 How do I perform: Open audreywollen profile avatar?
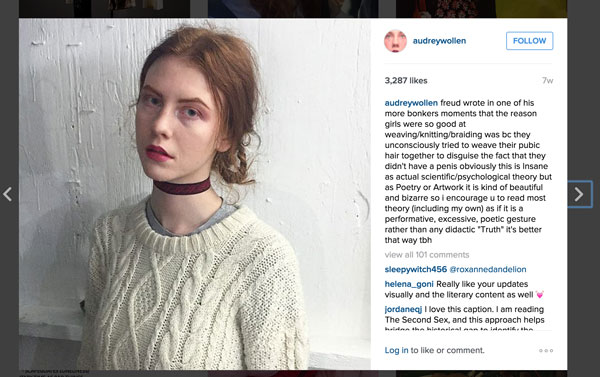coord(395,41)
